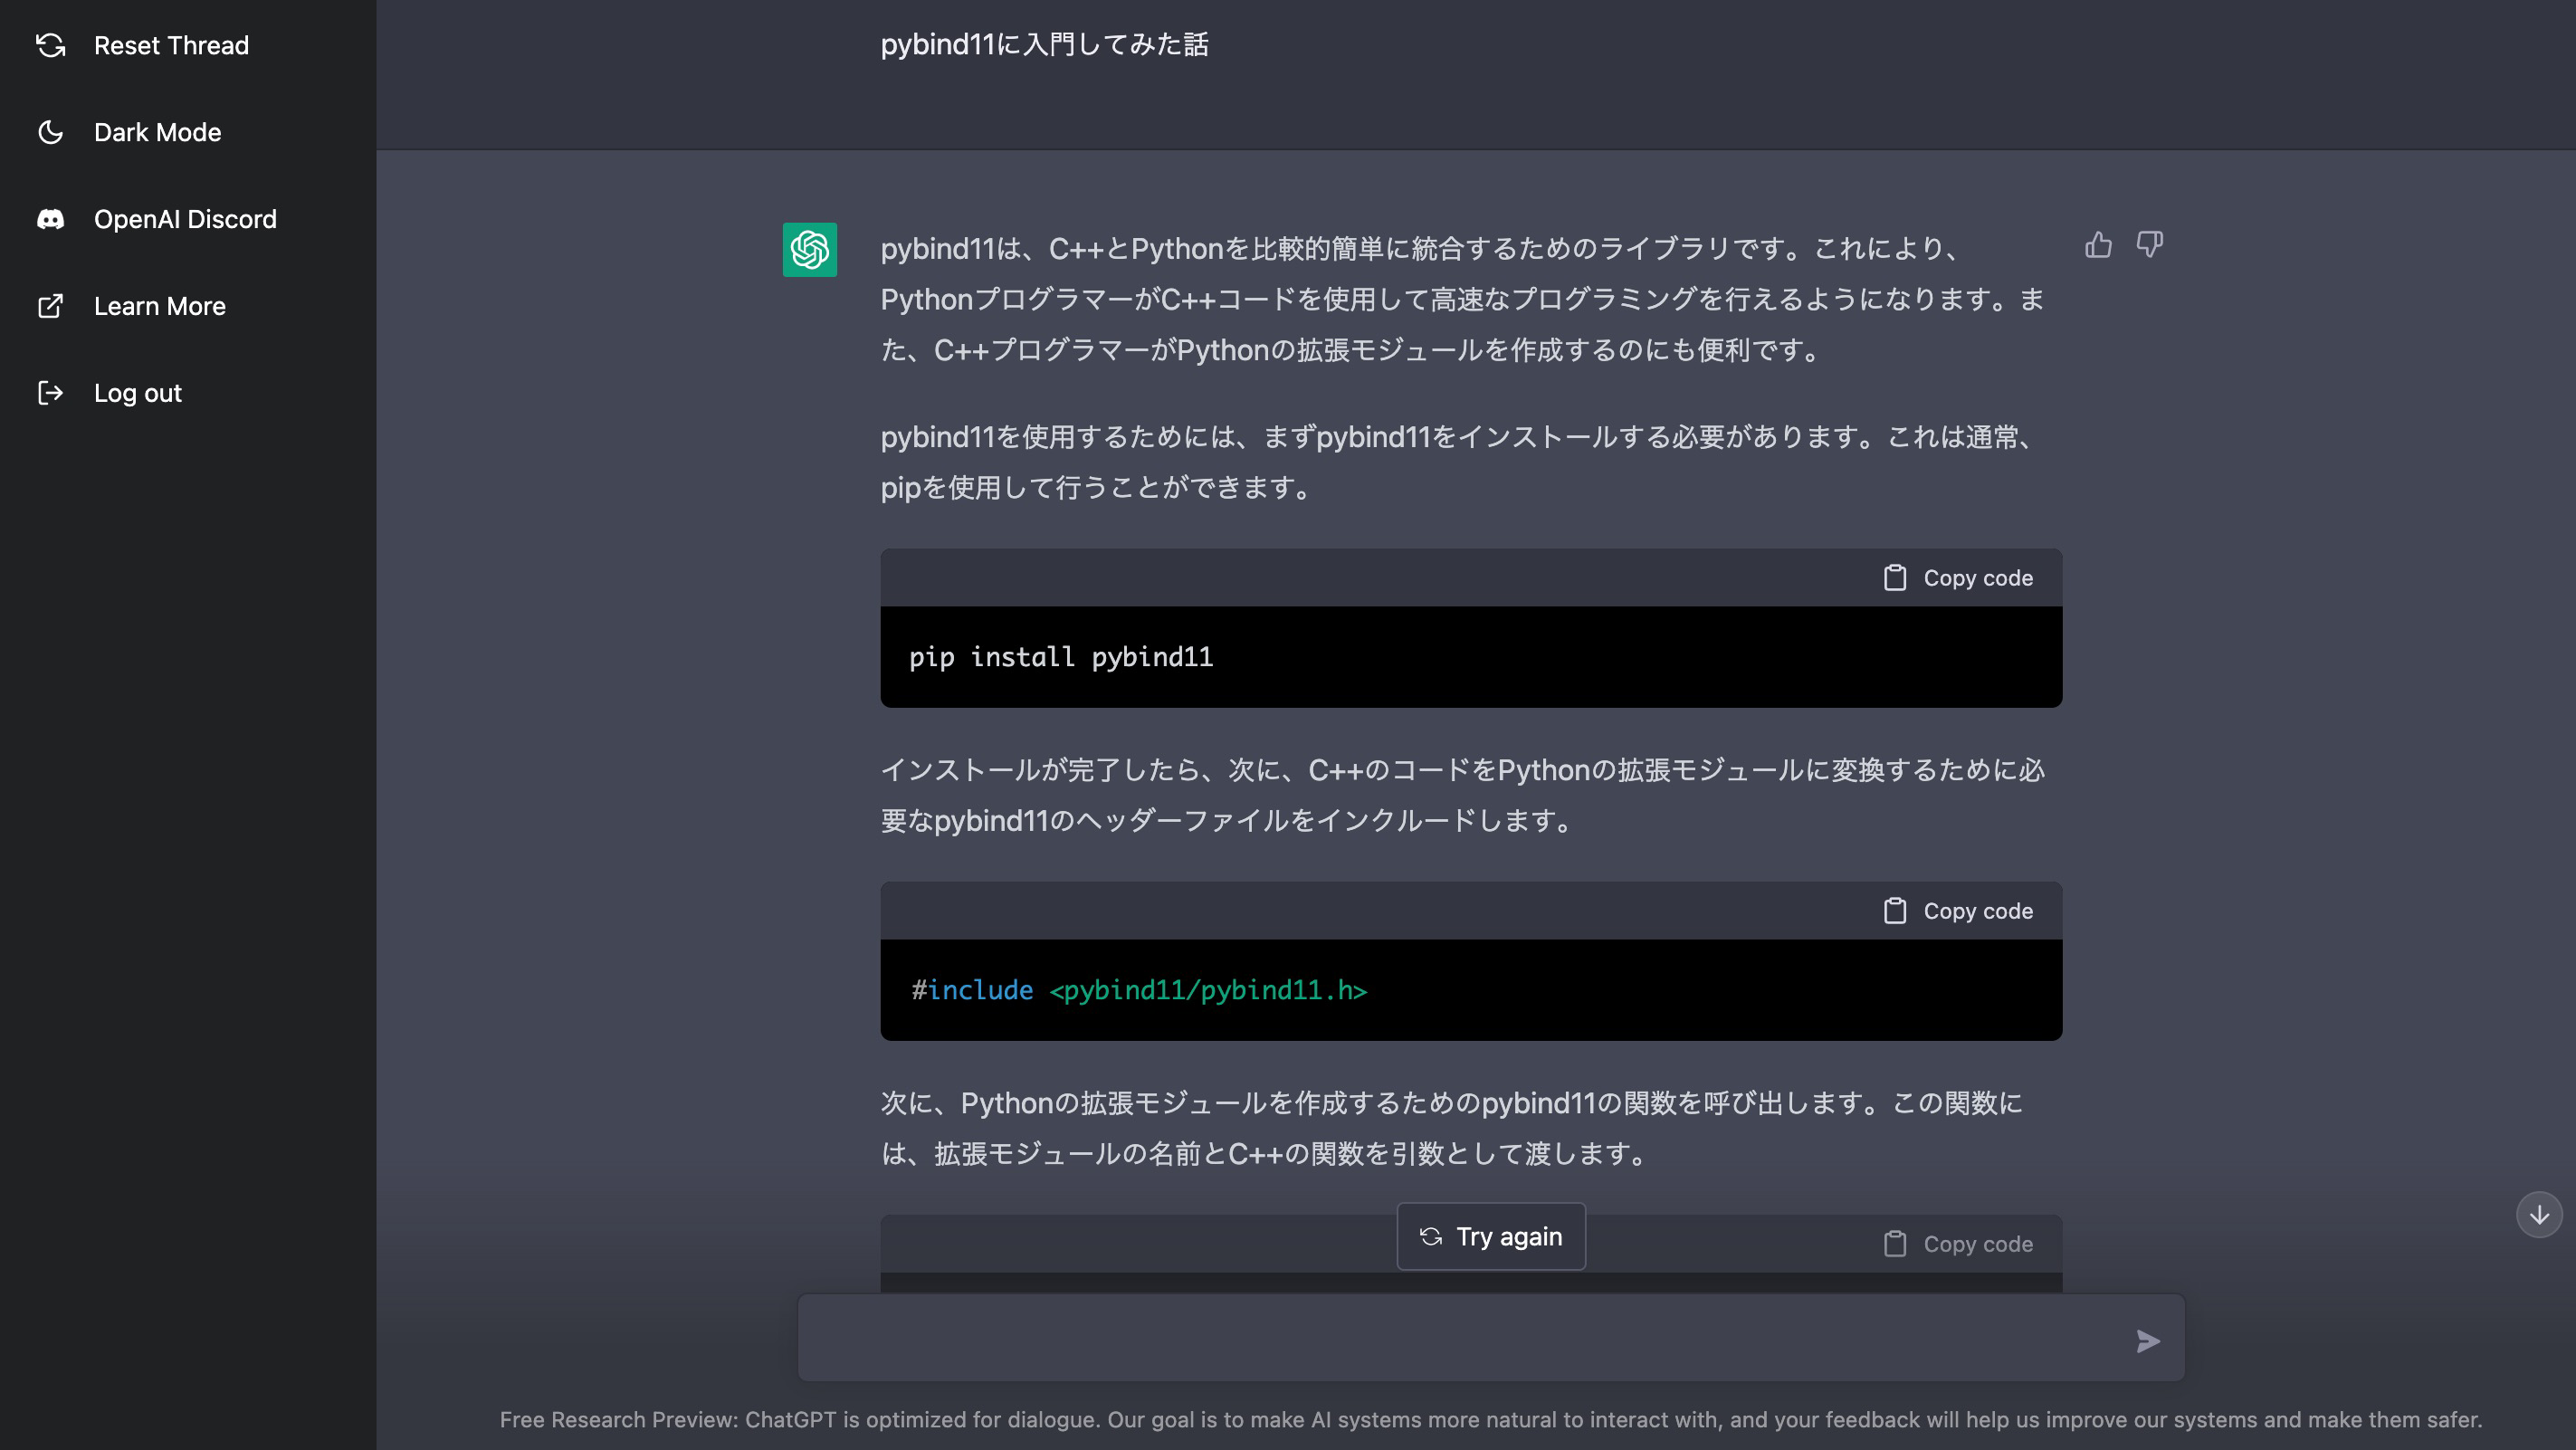Click the send message arrow icon
Viewport: 2576px width, 1450px height.
pos(2147,1341)
